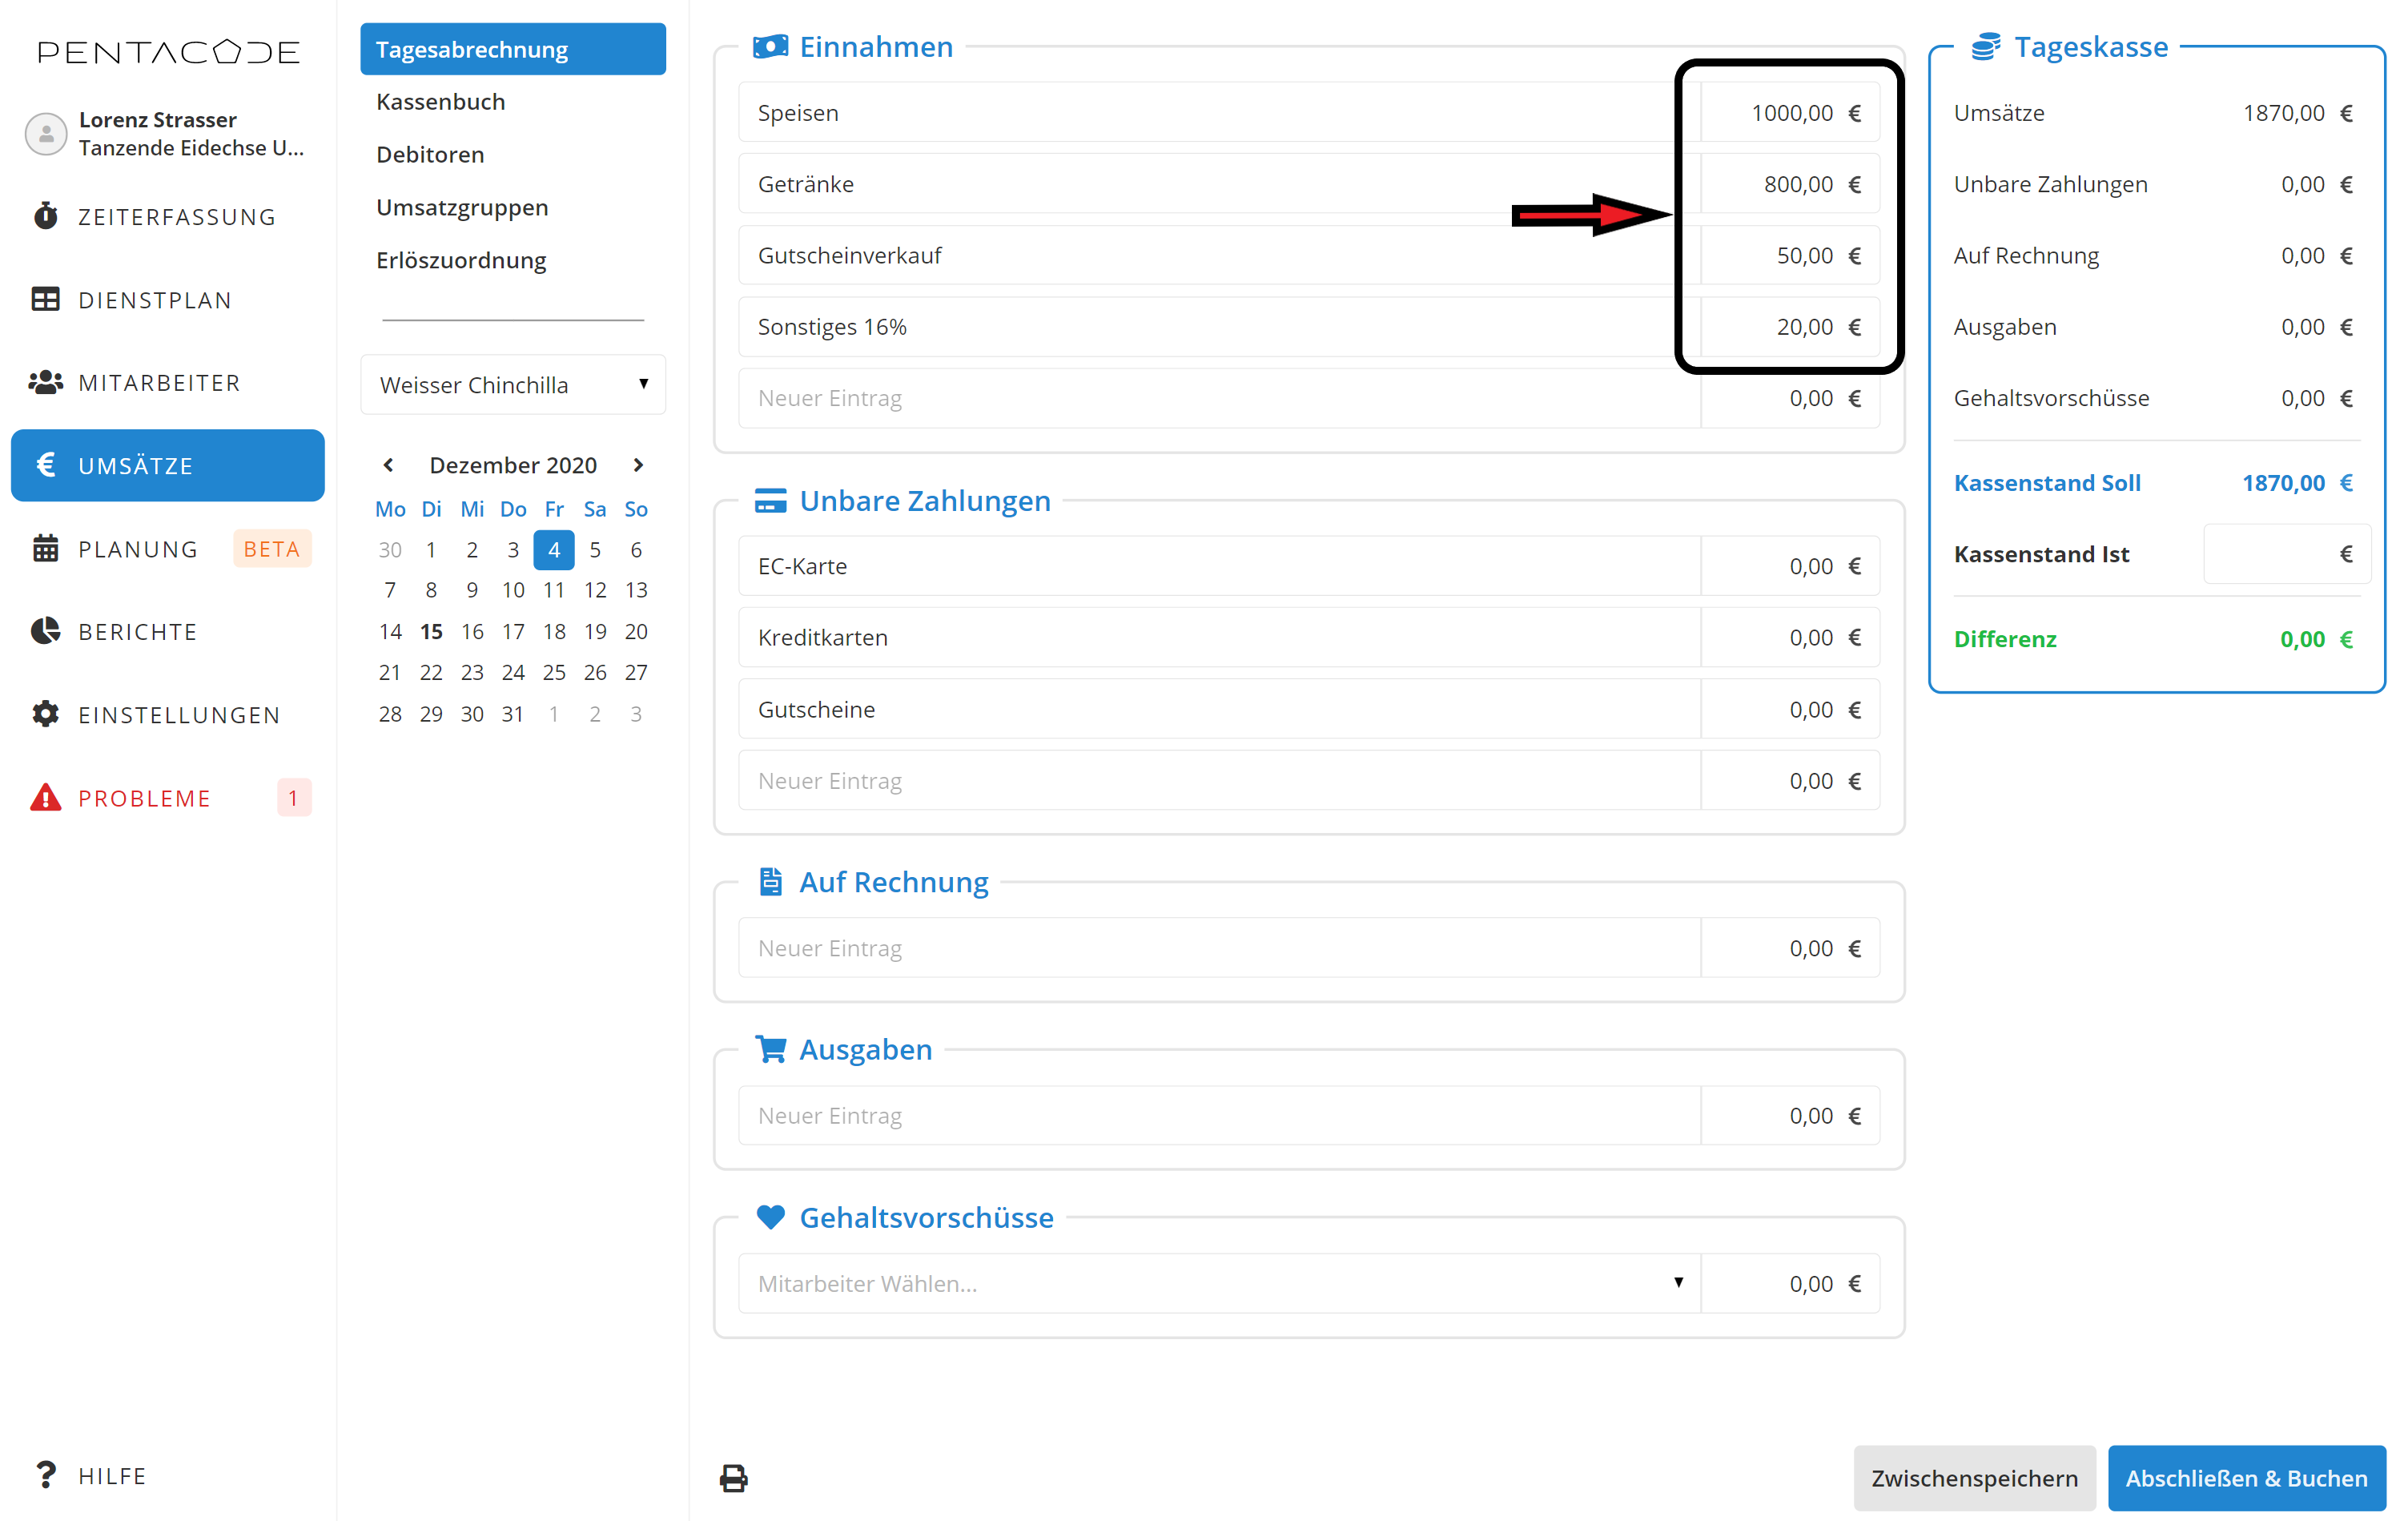2408x1521 pixels.
Task: Open Zeiterfassung via stopwatch icon
Action: [x=45, y=216]
